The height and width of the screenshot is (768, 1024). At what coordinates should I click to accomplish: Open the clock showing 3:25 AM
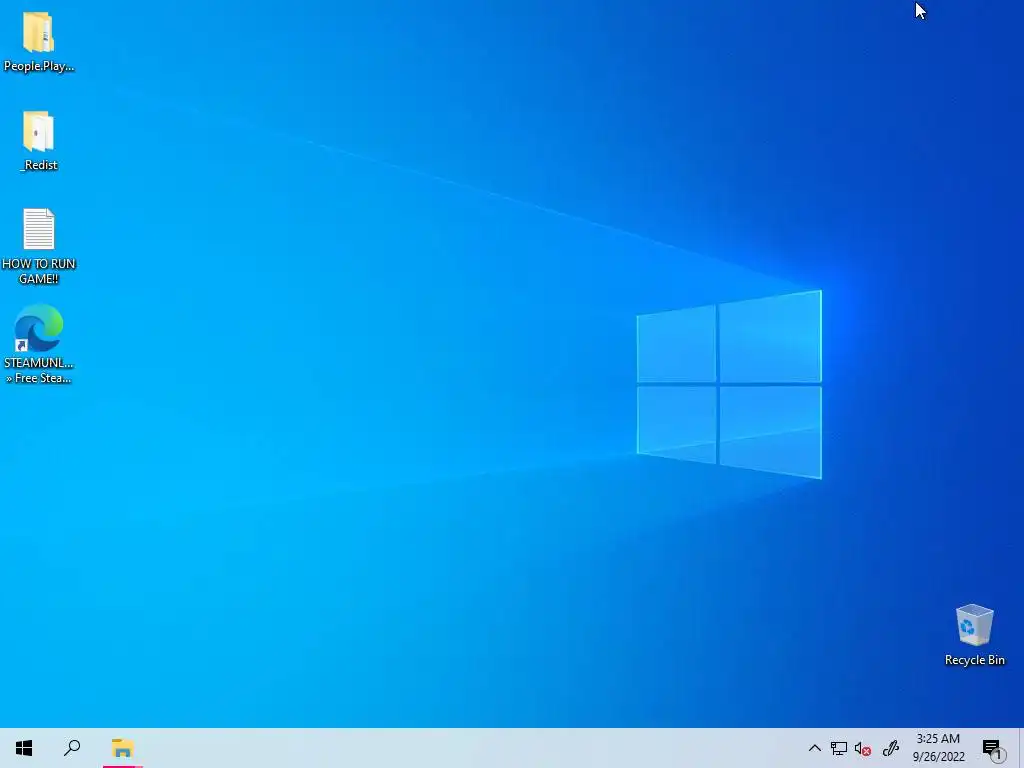point(938,748)
